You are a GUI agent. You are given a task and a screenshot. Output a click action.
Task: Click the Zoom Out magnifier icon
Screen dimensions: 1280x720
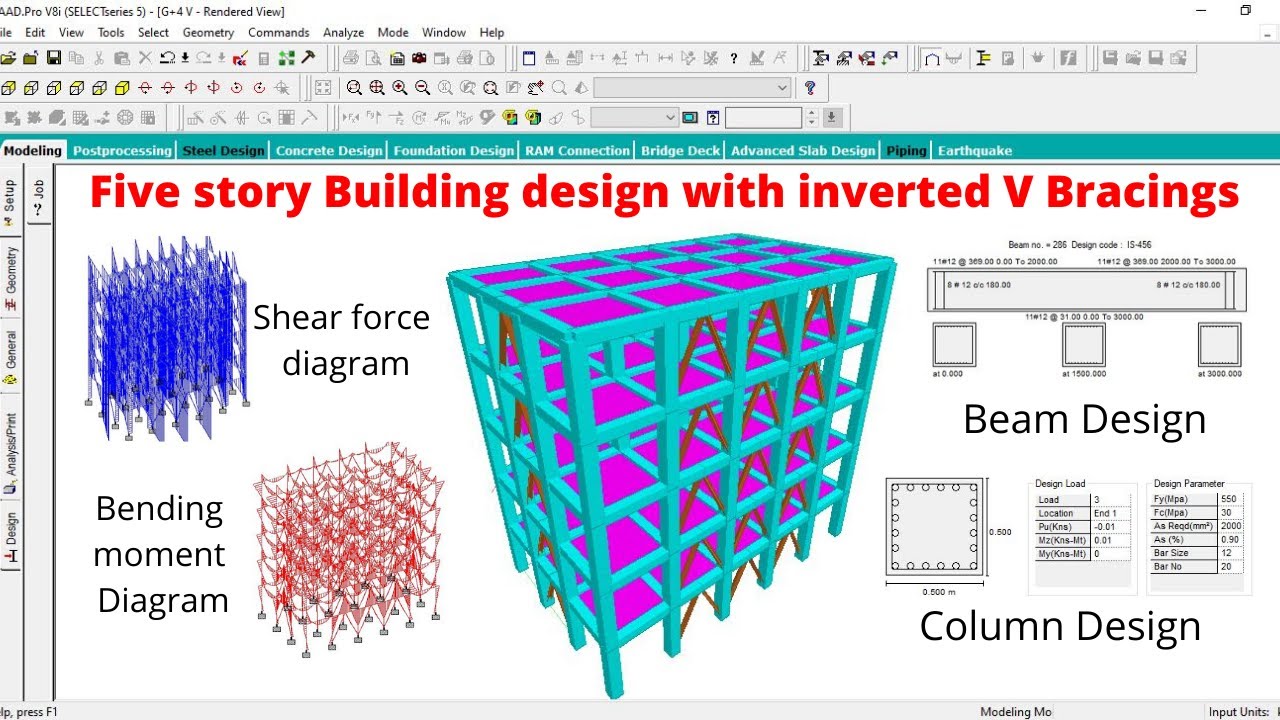[x=422, y=88]
